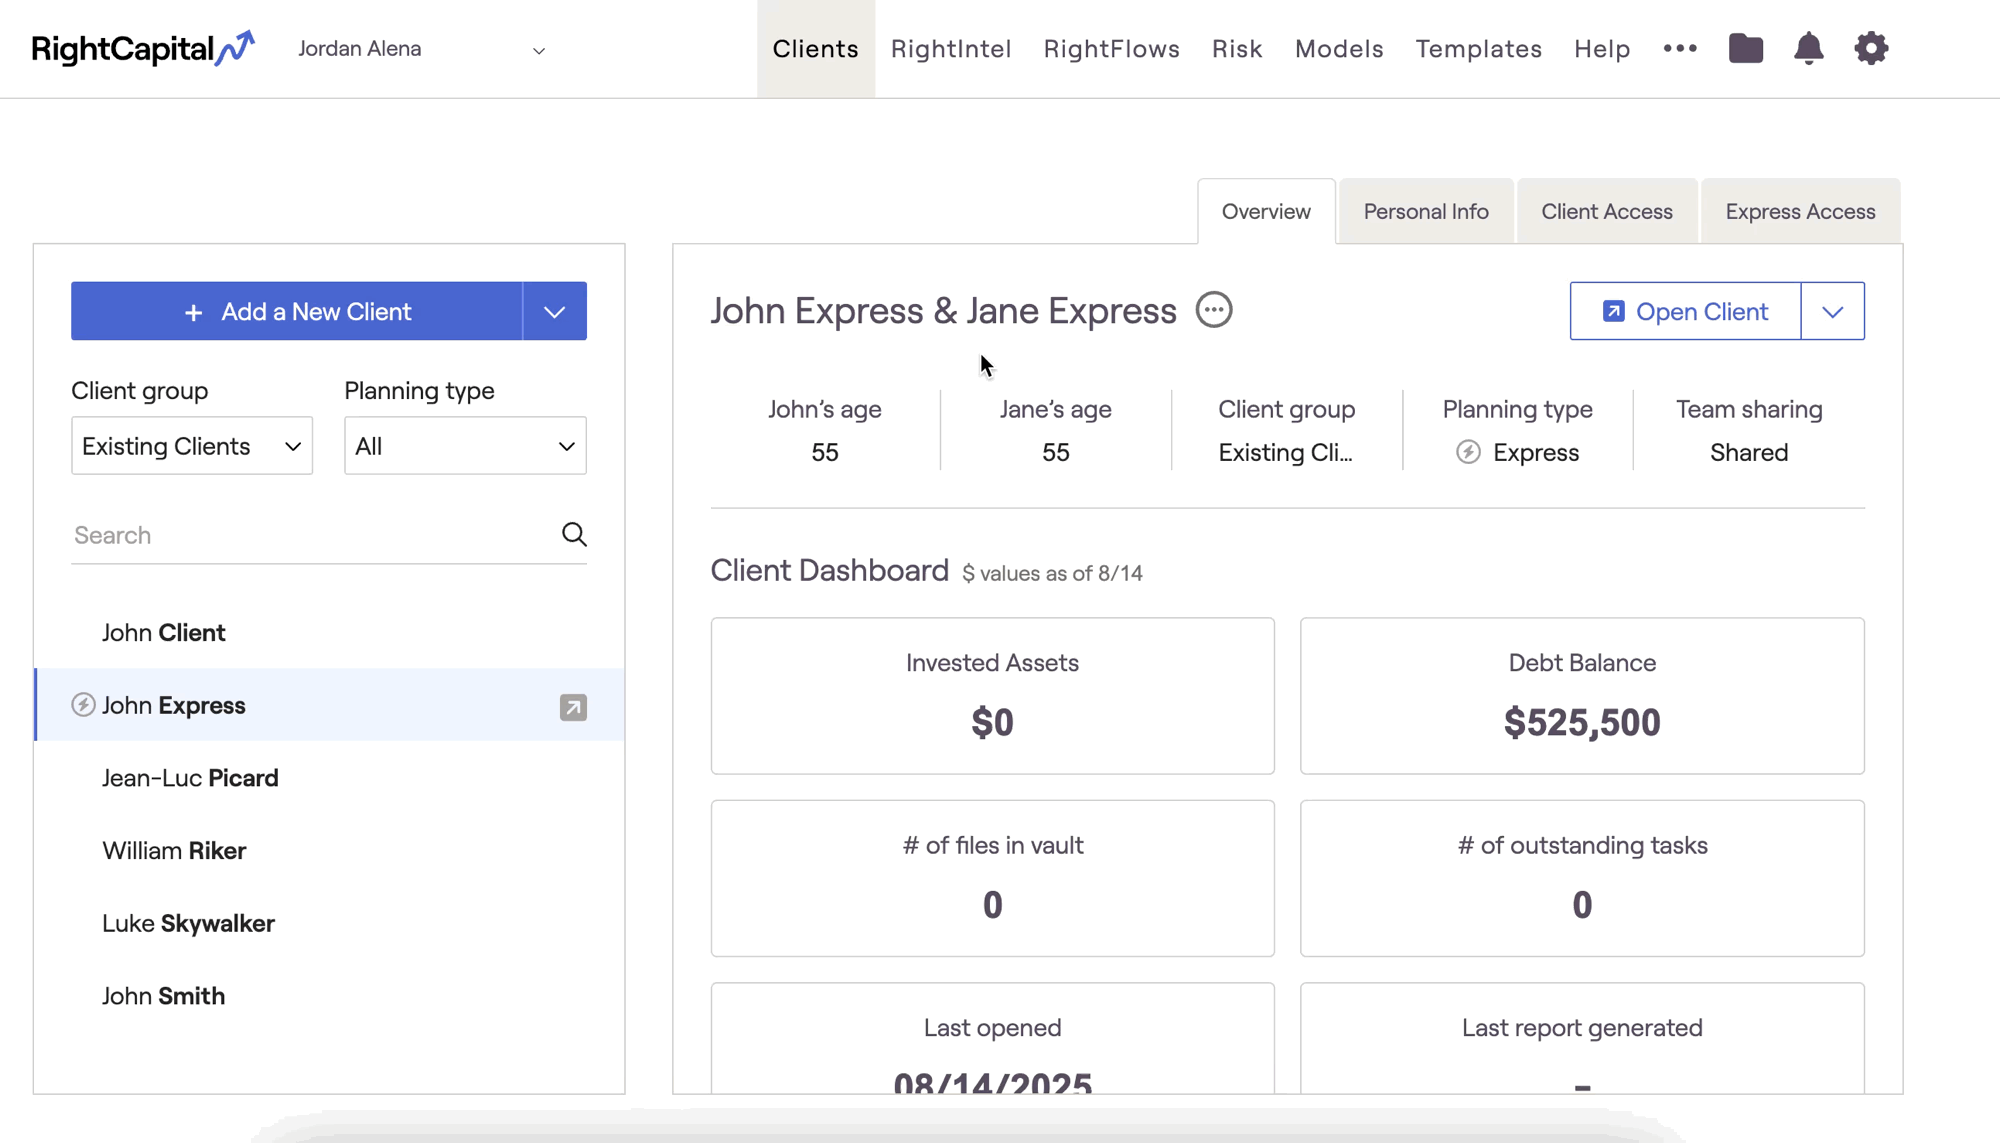Open the Planning type All dropdown
This screenshot has width=2000, height=1143.
click(x=465, y=446)
